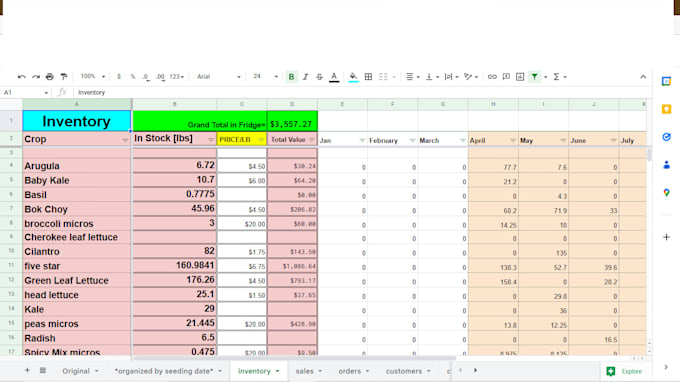Viewport: 680px width, 382px height.
Task: Open the Keep notes side panel icon
Action: click(666, 109)
